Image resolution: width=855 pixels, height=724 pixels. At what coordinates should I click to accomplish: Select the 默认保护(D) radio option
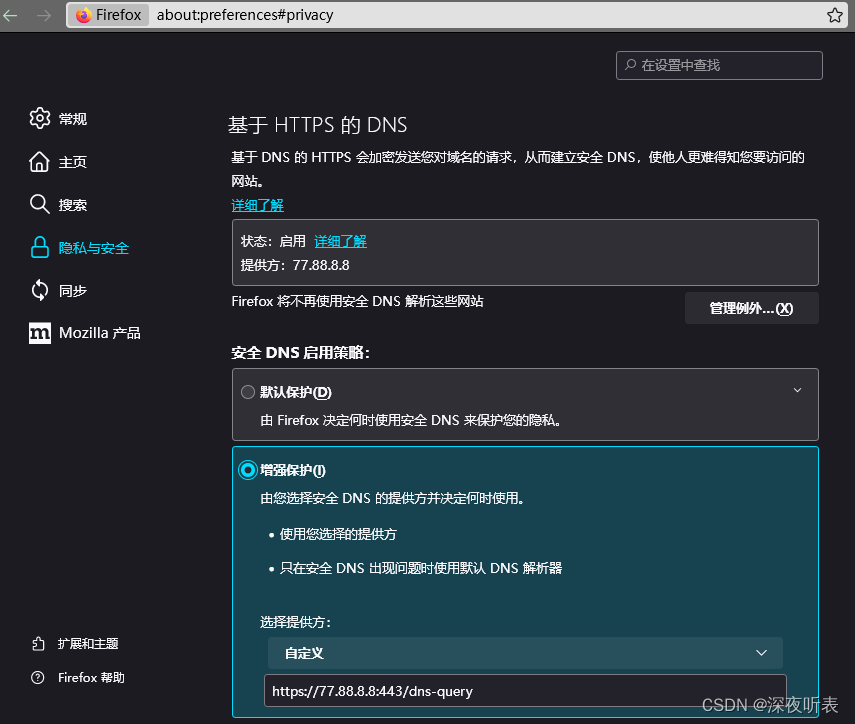tap(248, 392)
